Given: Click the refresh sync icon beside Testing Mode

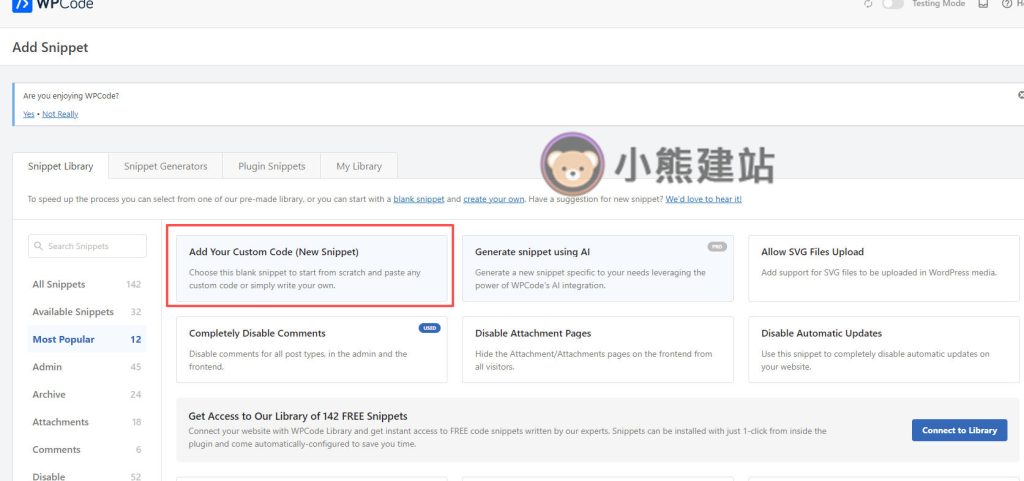Looking at the screenshot, I should click(x=868, y=4).
